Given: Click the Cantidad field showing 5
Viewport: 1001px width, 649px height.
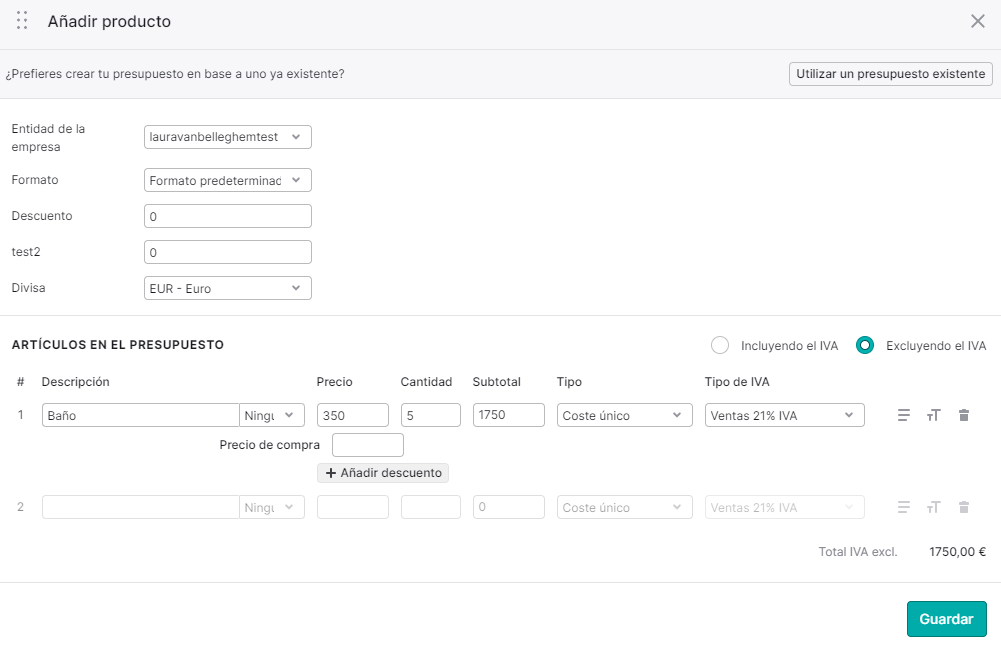Looking at the screenshot, I should (431, 415).
